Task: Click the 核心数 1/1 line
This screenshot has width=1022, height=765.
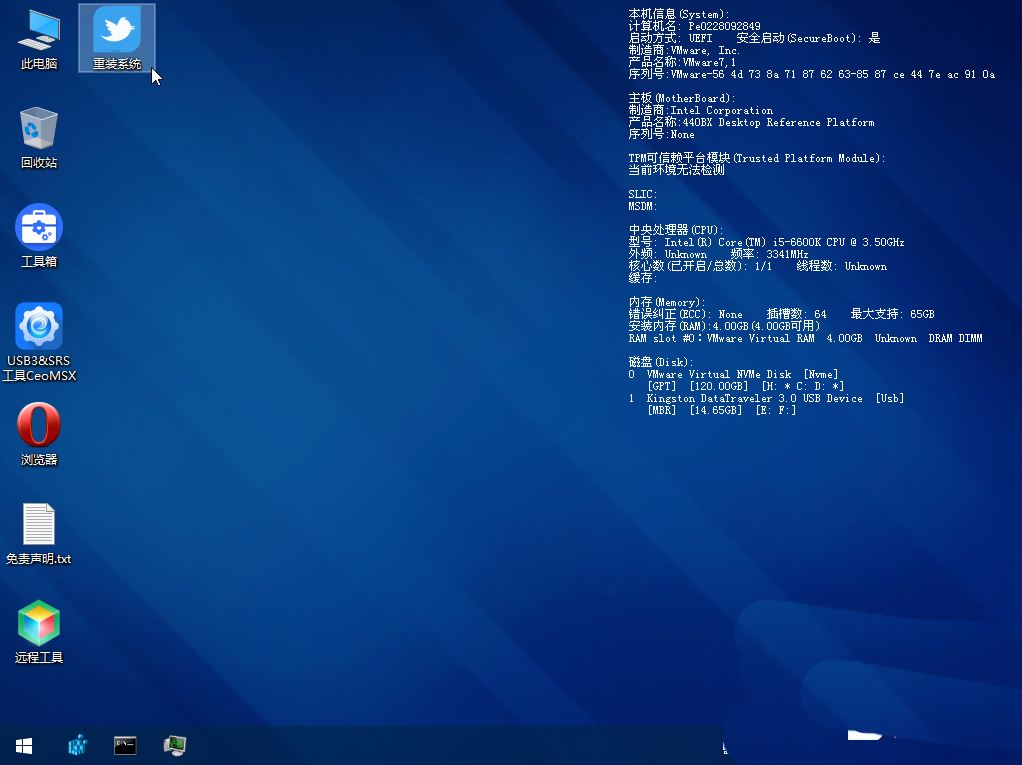Action: (757, 266)
